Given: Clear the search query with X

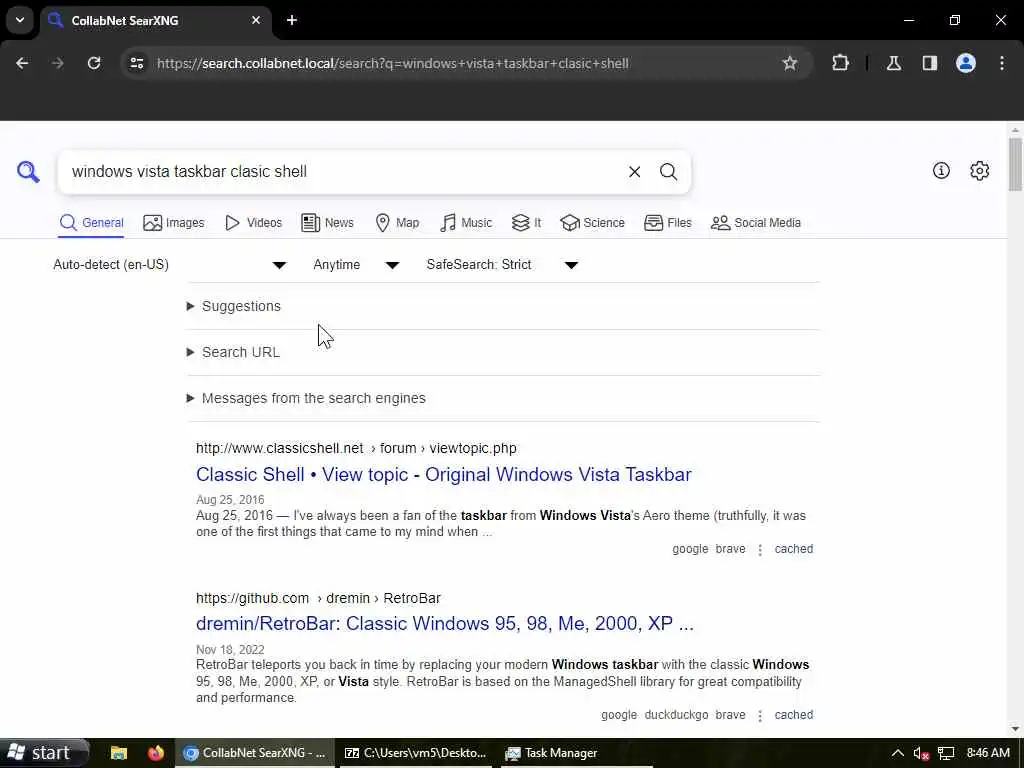Looking at the screenshot, I should point(634,172).
